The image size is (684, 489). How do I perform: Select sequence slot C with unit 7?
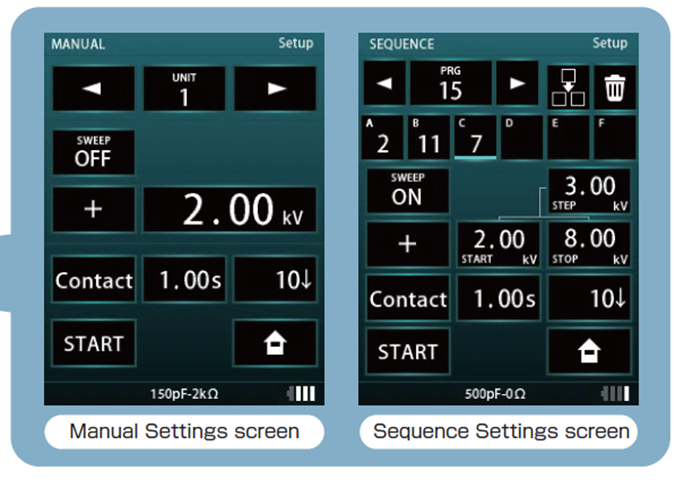[475, 137]
